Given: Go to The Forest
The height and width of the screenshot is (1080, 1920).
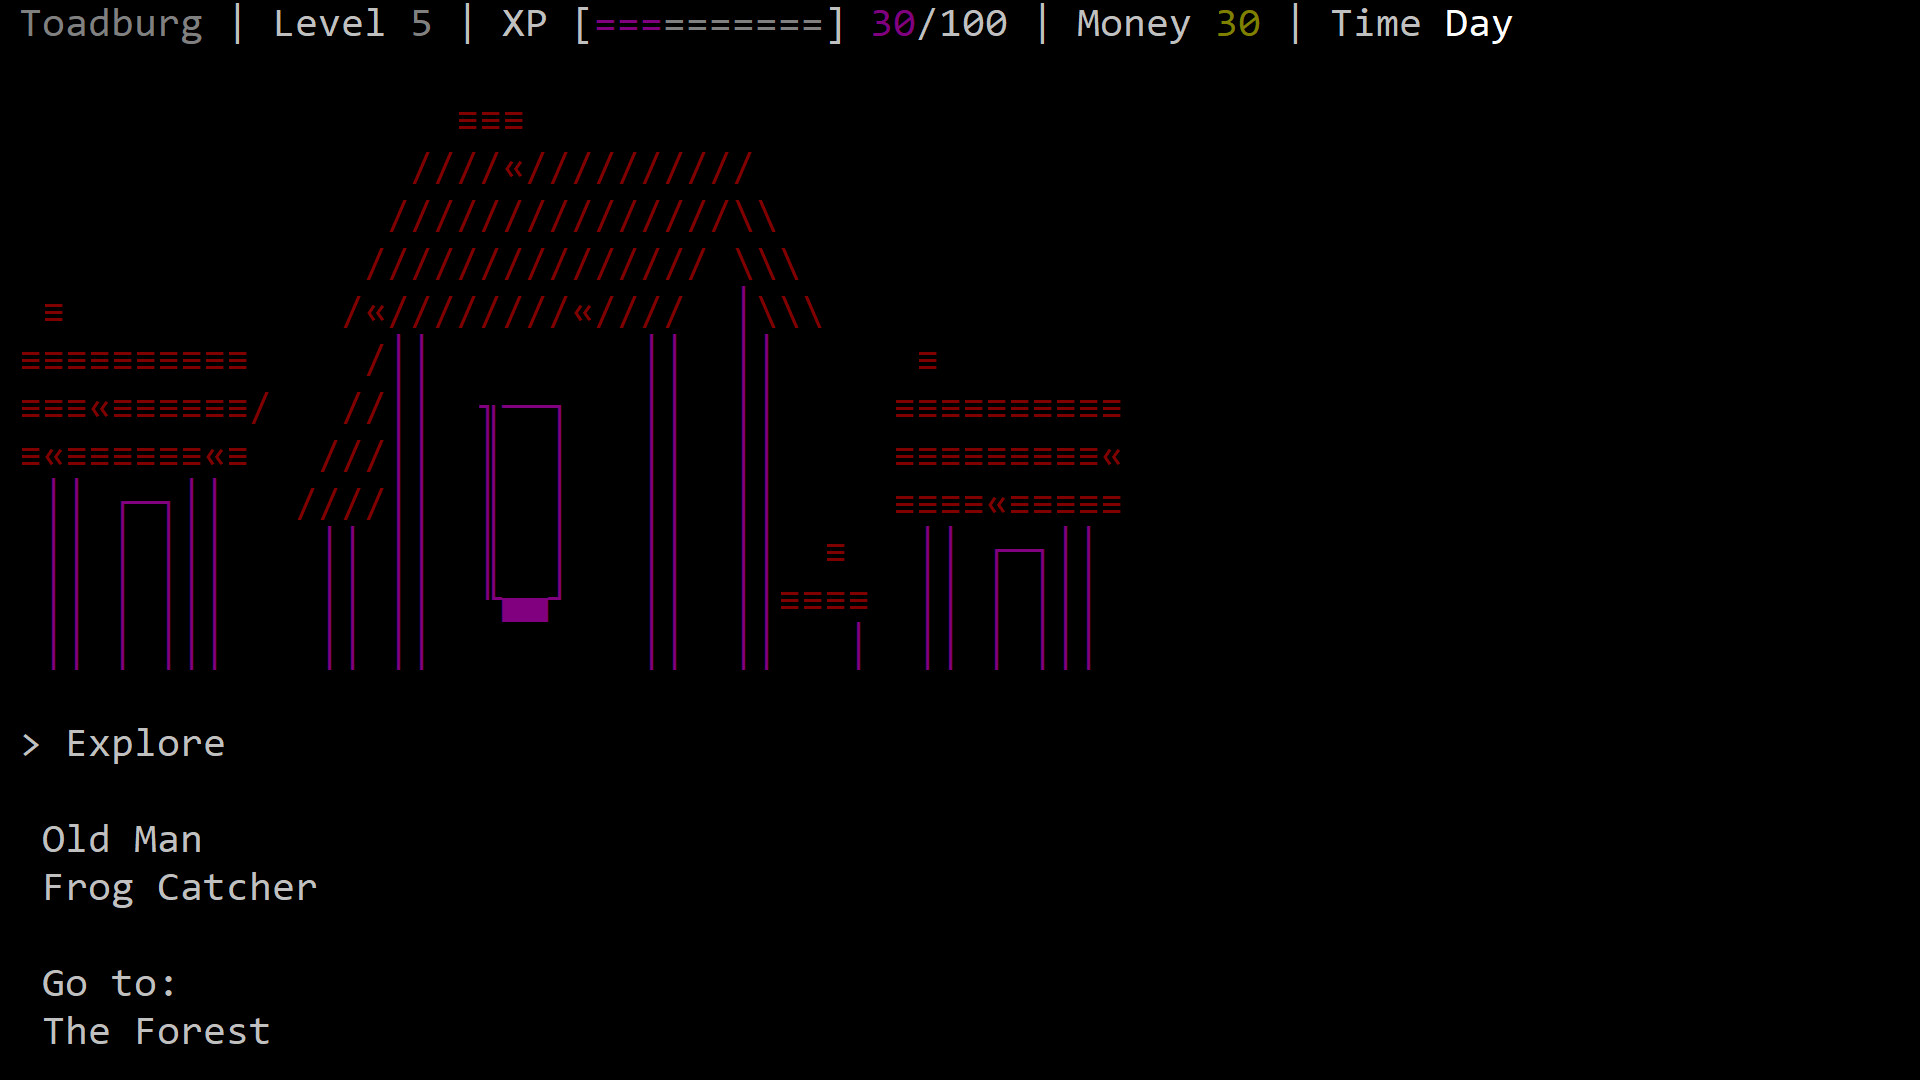Looking at the screenshot, I should pos(157,1032).
